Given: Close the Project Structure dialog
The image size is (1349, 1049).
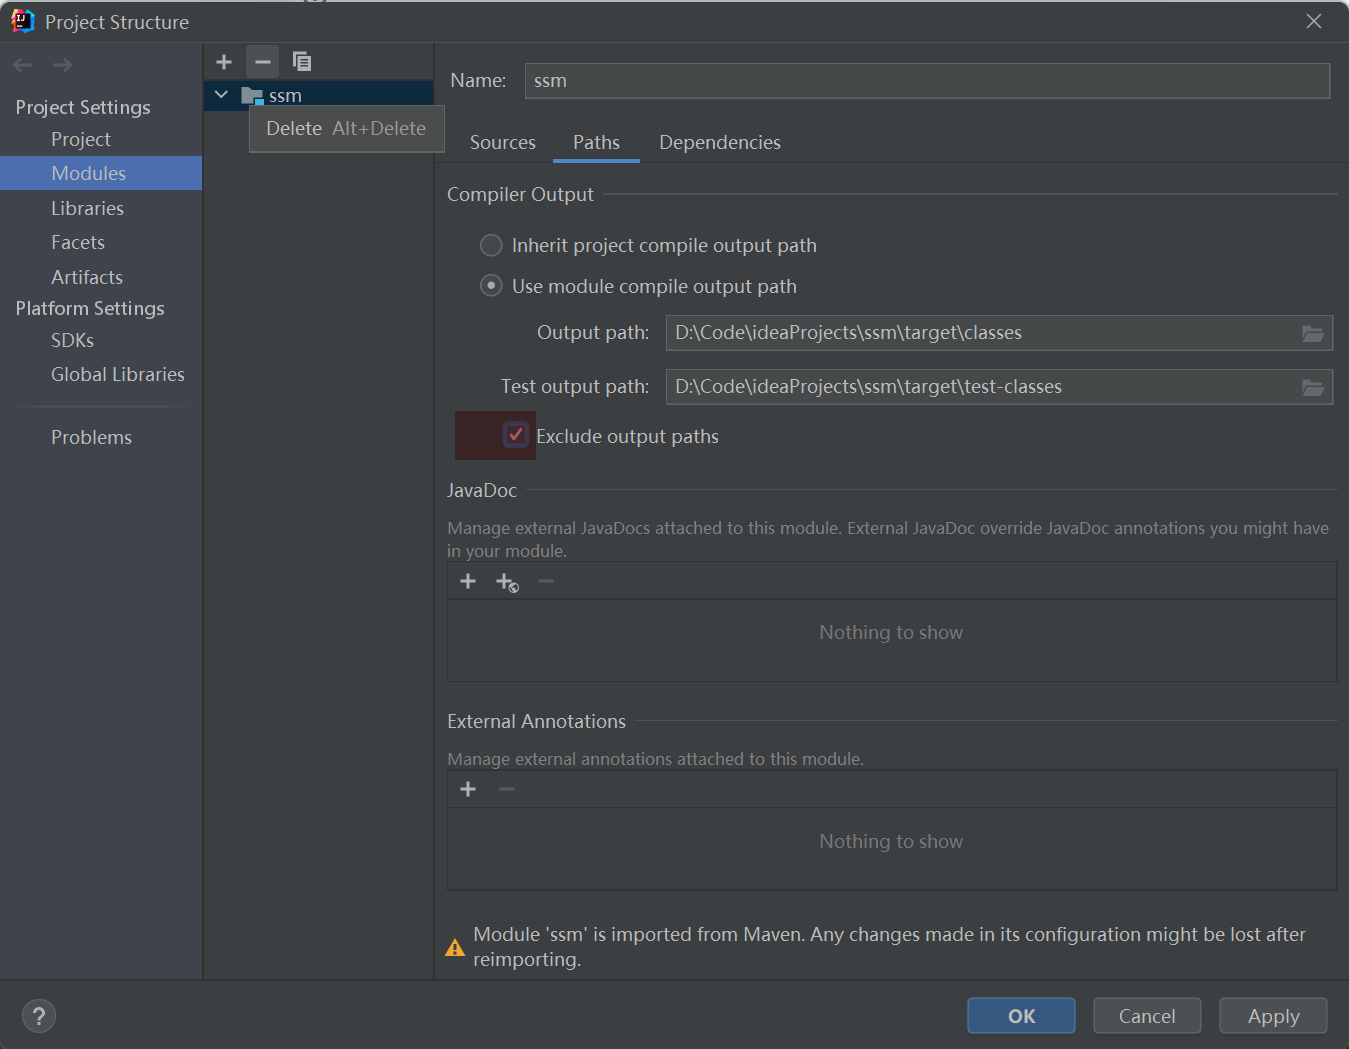Looking at the screenshot, I should pyautogui.click(x=1314, y=21).
